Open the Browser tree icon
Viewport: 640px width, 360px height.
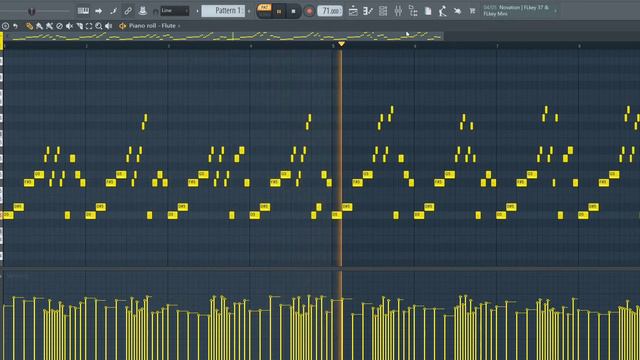click(x=413, y=11)
